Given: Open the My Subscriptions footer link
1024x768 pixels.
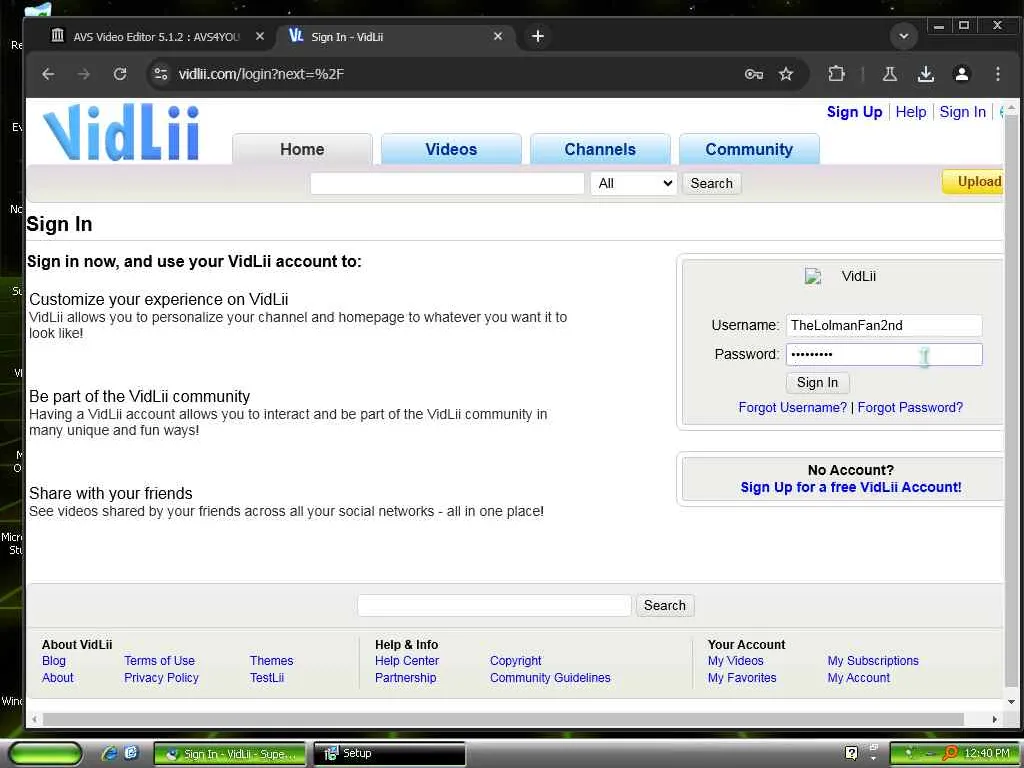Looking at the screenshot, I should (x=872, y=661).
